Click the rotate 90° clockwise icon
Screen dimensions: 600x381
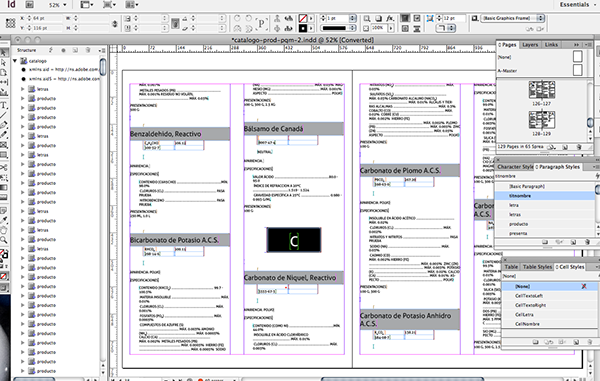click(x=237, y=18)
